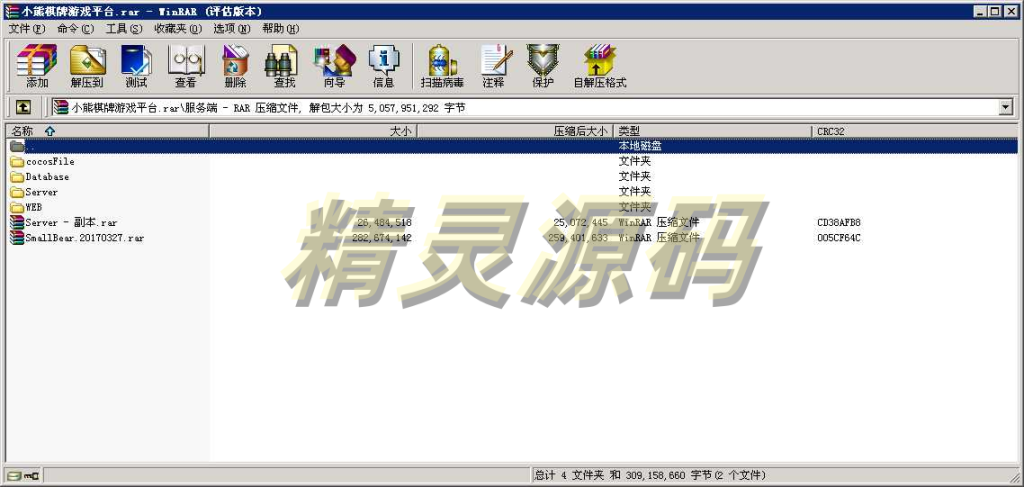
Task: Click CRC32 value 005CF64C
Action: pyautogui.click(x=839, y=238)
